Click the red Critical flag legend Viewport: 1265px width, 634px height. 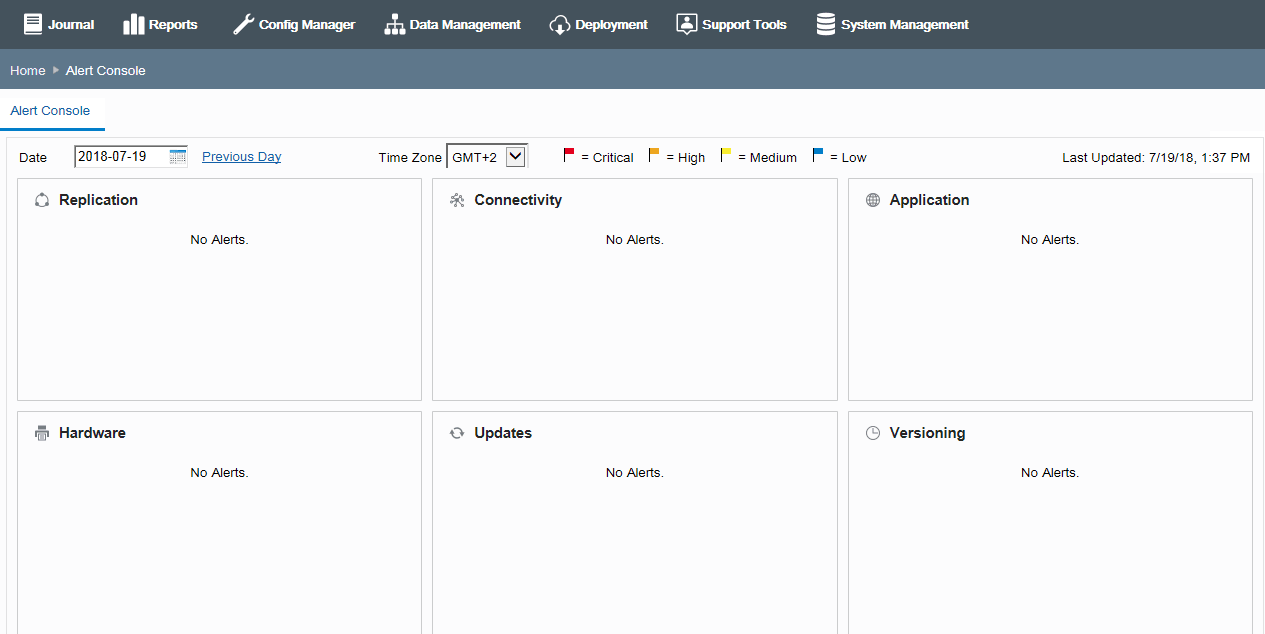(x=569, y=155)
